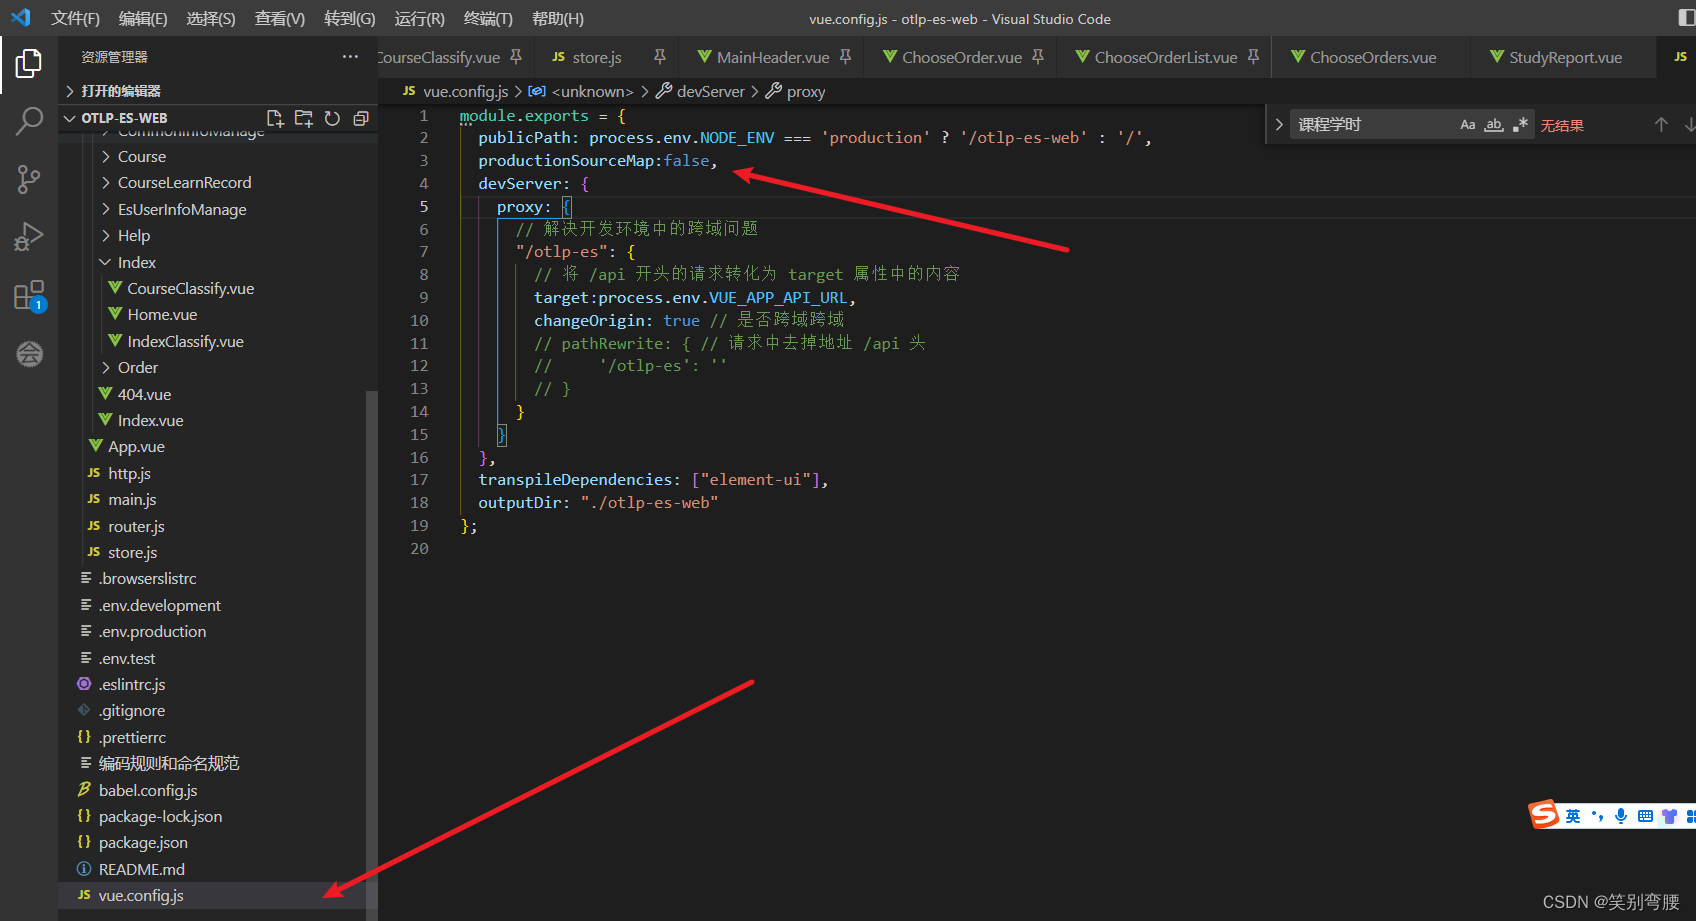Open the 终端(T) menu
This screenshot has height=921, width=1696.
[x=488, y=18]
